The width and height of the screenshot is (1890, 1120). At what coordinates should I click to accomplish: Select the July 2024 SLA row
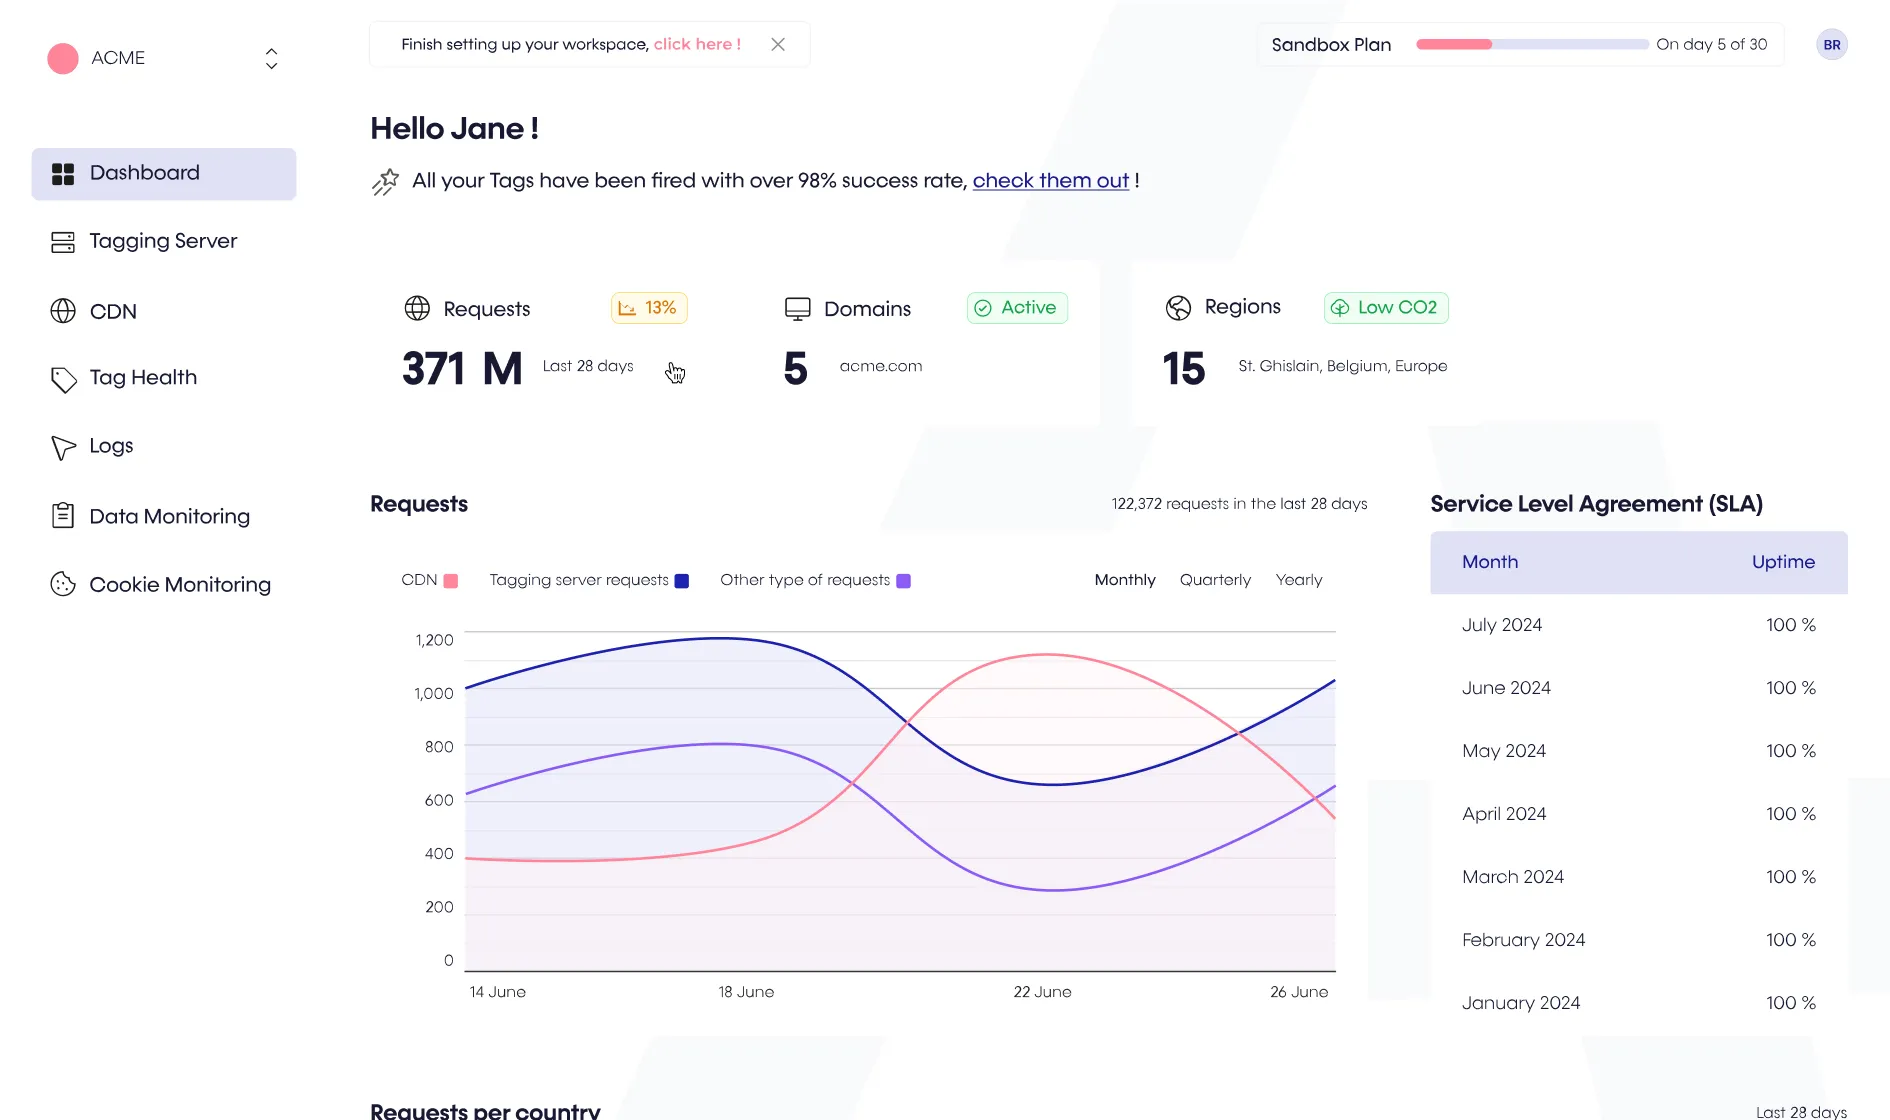(x=1638, y=625)
